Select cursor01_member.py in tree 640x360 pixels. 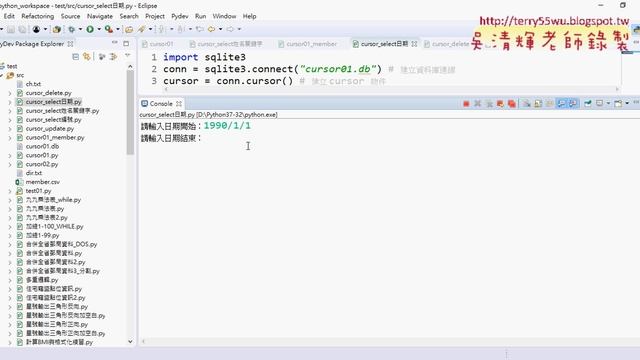[x=55, y=138]
